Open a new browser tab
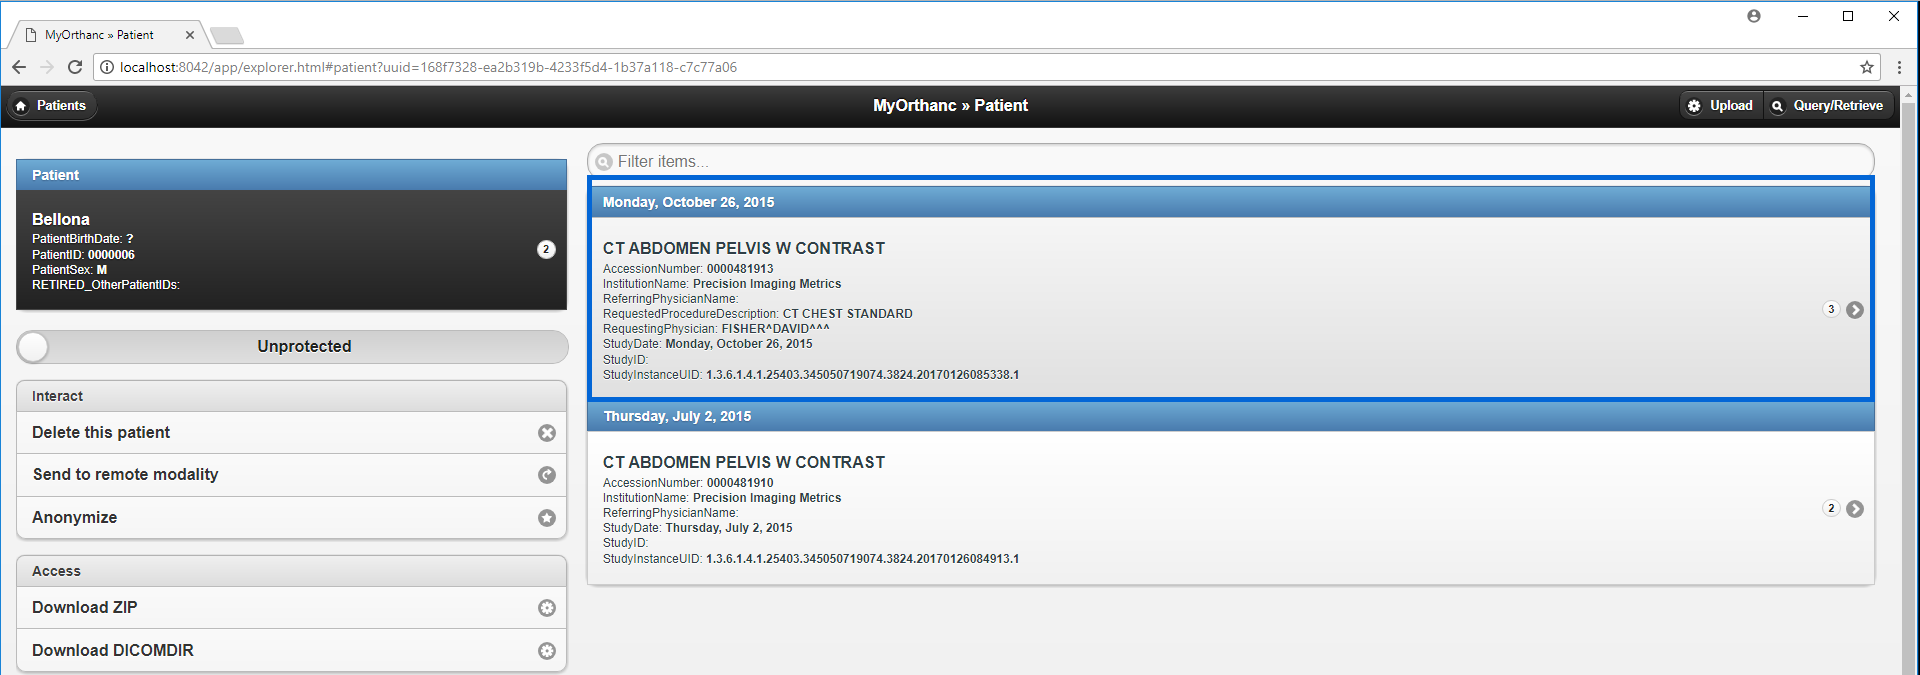The image size is (1920, 675). click(227, 36)
